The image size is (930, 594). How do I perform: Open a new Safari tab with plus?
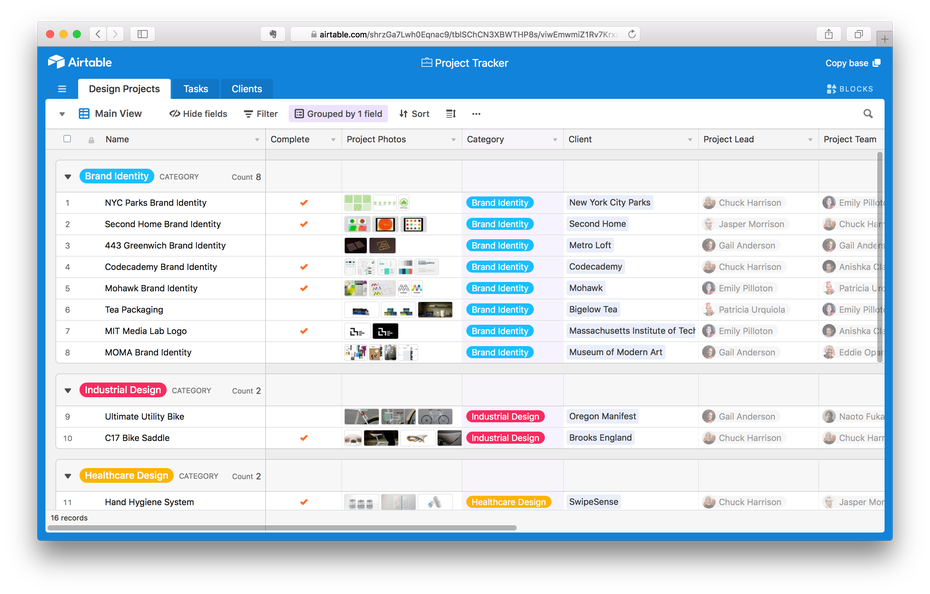coord(884,39)
